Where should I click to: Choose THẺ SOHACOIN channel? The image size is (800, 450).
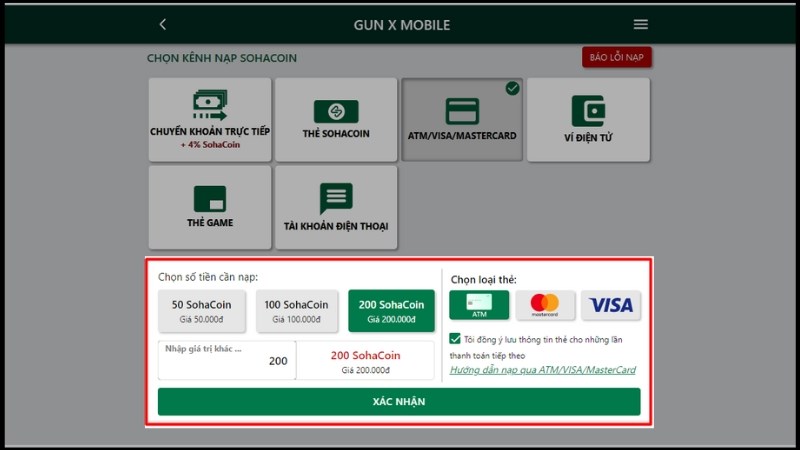point(336,119)
